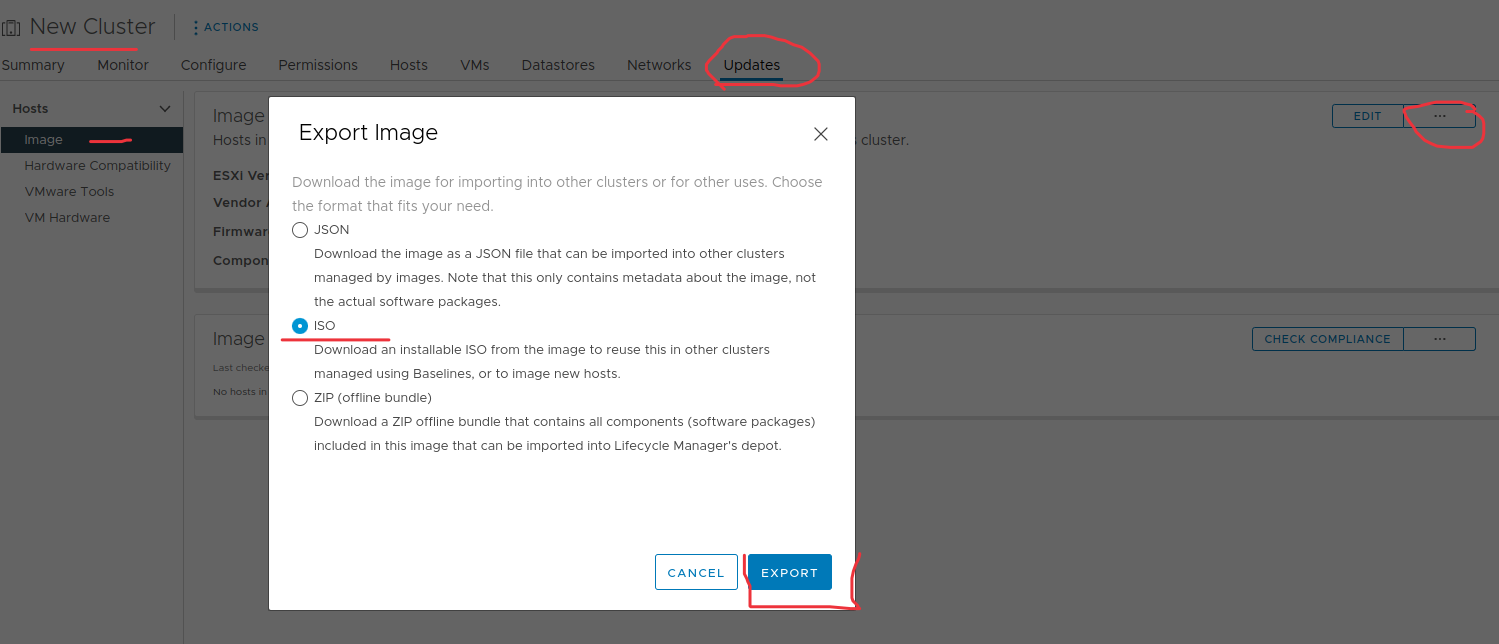This screenshot has height=644, width=1499.
Task: Open the Networks tab
Action: 658,64
